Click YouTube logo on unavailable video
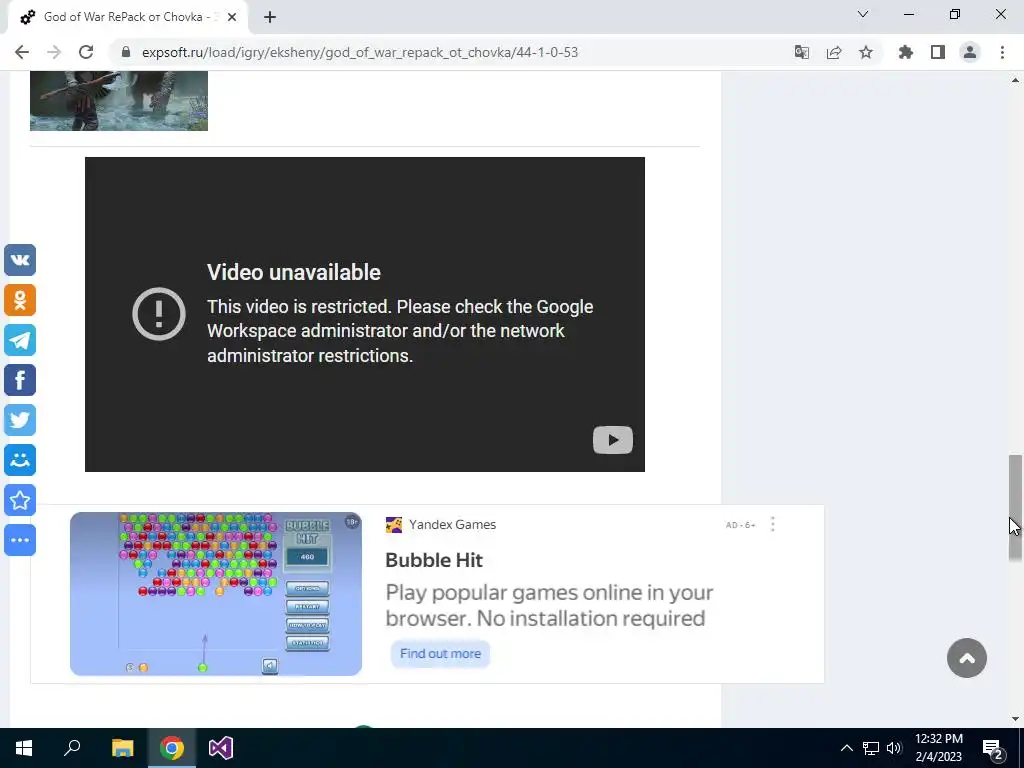Screen dimensions: 1024x768 coord(613,440)
